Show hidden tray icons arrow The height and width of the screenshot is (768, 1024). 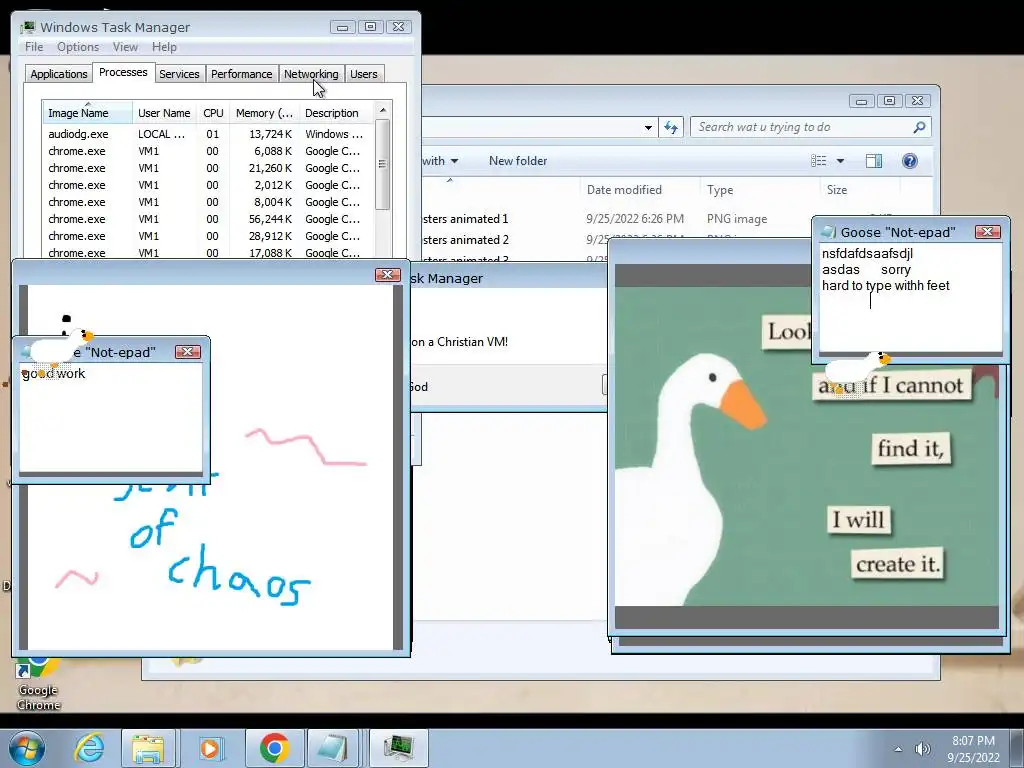(899, 749)
